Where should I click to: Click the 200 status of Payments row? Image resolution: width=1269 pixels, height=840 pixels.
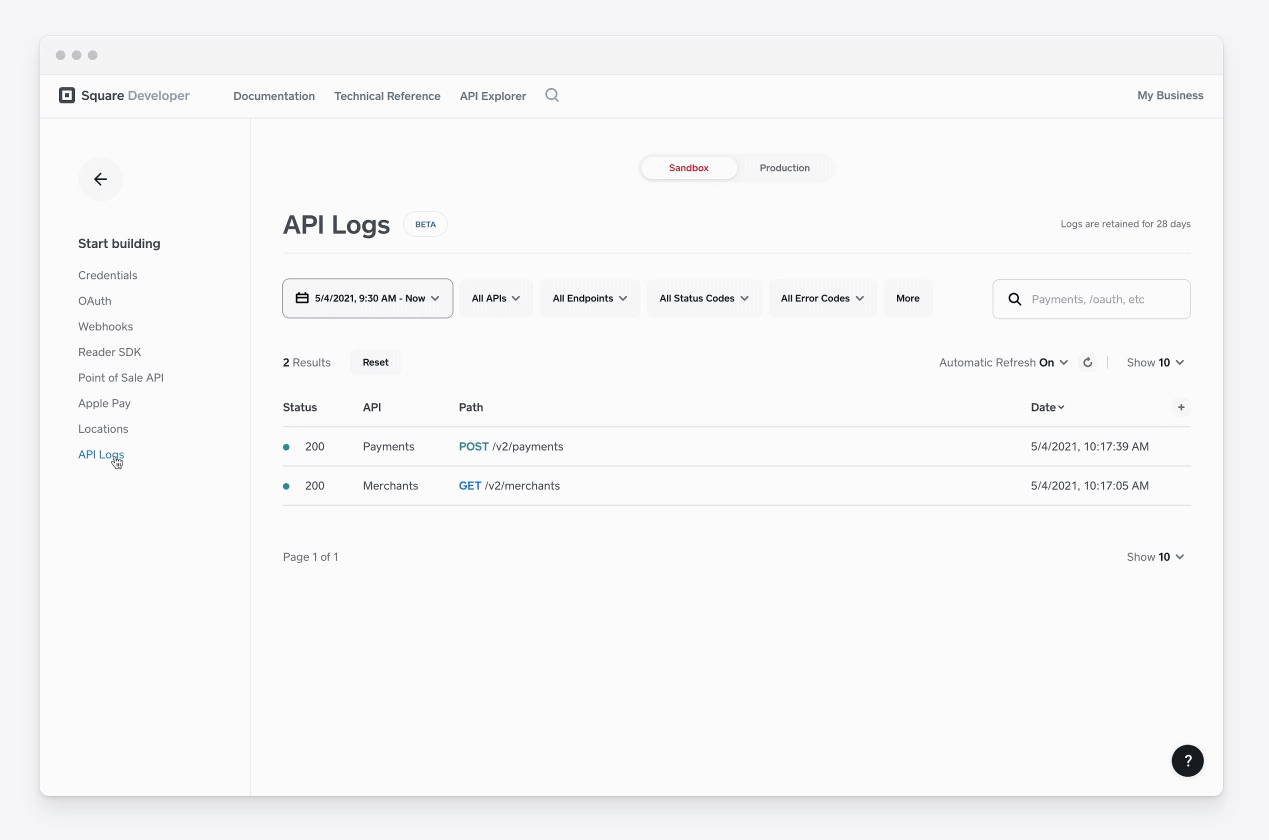click(x=315, y=447)
